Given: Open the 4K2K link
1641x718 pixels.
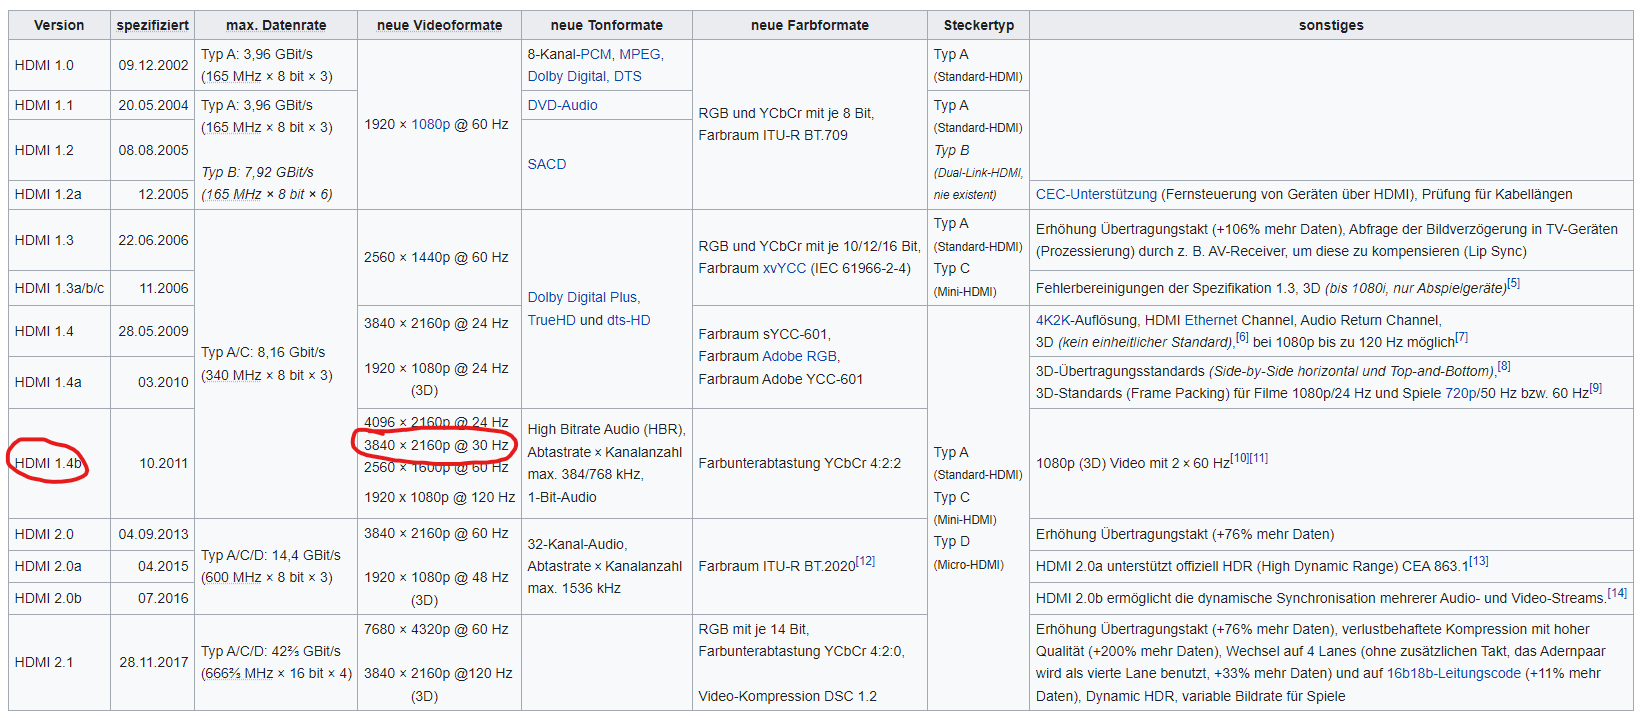Looking at the screenshot, I should (1053, 320).
